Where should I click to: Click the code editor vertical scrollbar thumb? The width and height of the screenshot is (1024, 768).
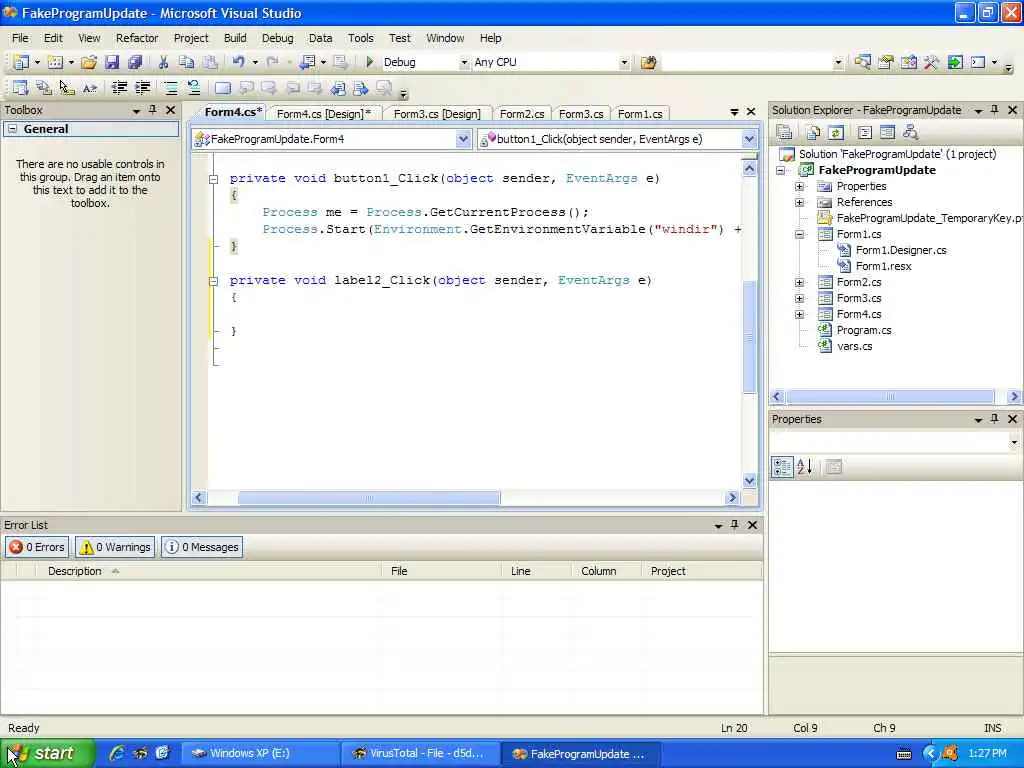pyautogui.click(x=749, y=337)
